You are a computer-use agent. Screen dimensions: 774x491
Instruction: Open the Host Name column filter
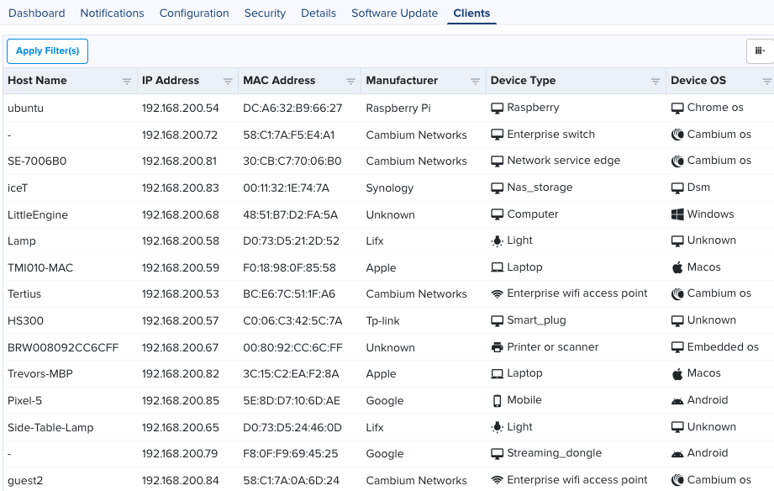[127, 81]
